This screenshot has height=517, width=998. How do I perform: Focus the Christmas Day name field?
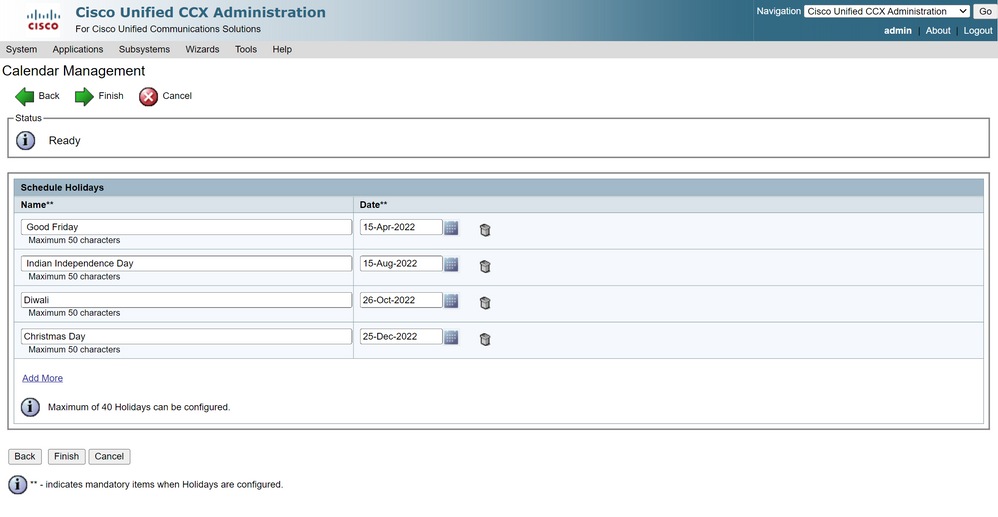click(x=186, y=337)
